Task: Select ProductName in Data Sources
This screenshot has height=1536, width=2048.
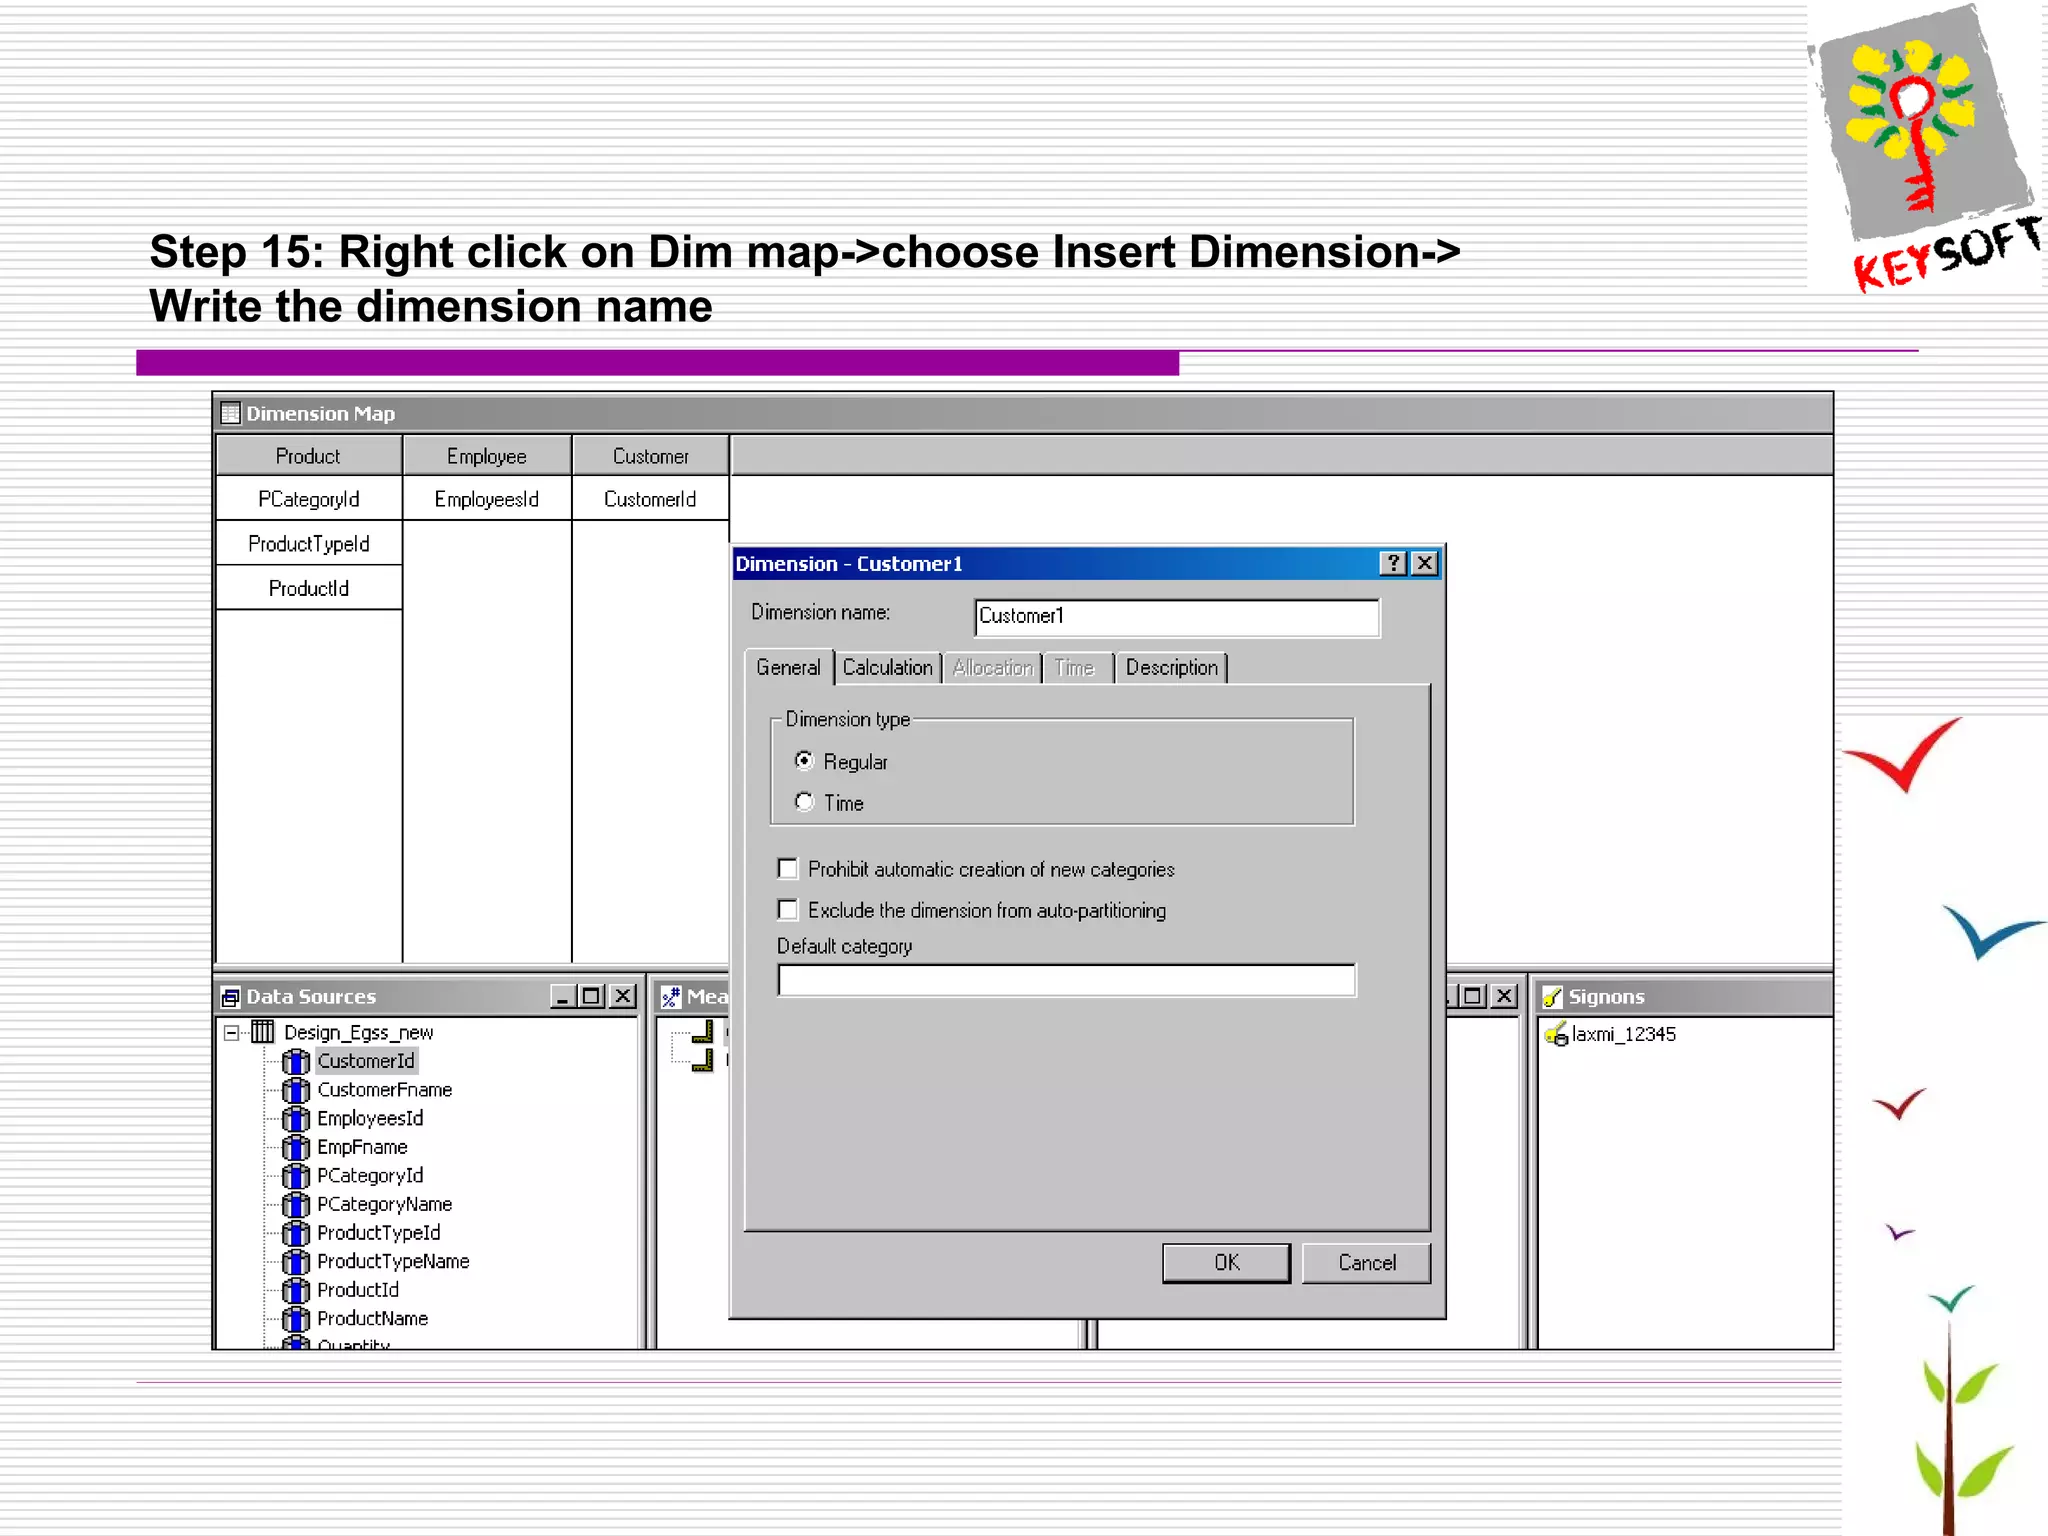Action: pyautogui.click(x=373, y=1319)
